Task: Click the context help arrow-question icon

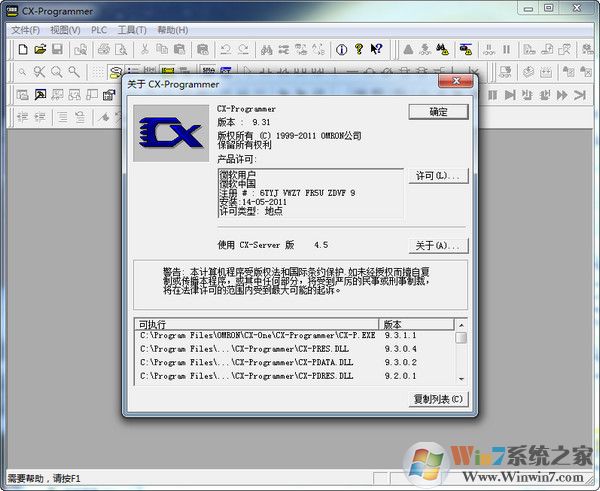Action: click(x=376, y=49)
